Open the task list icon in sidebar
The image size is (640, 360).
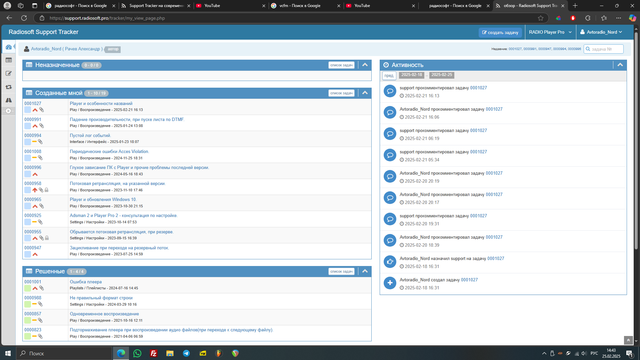pyautogui.click(x=9, y=60)
